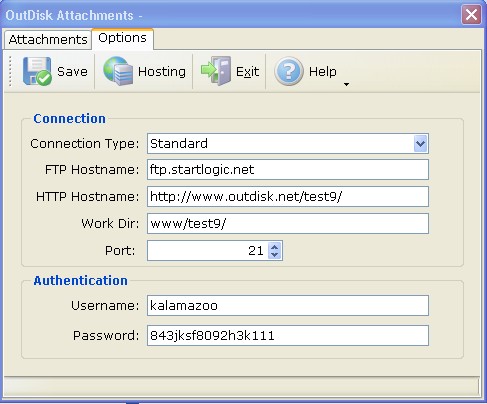The image size is (487, 404).
Task: Click the Save floppy disk icon
Action: point(37,71)
